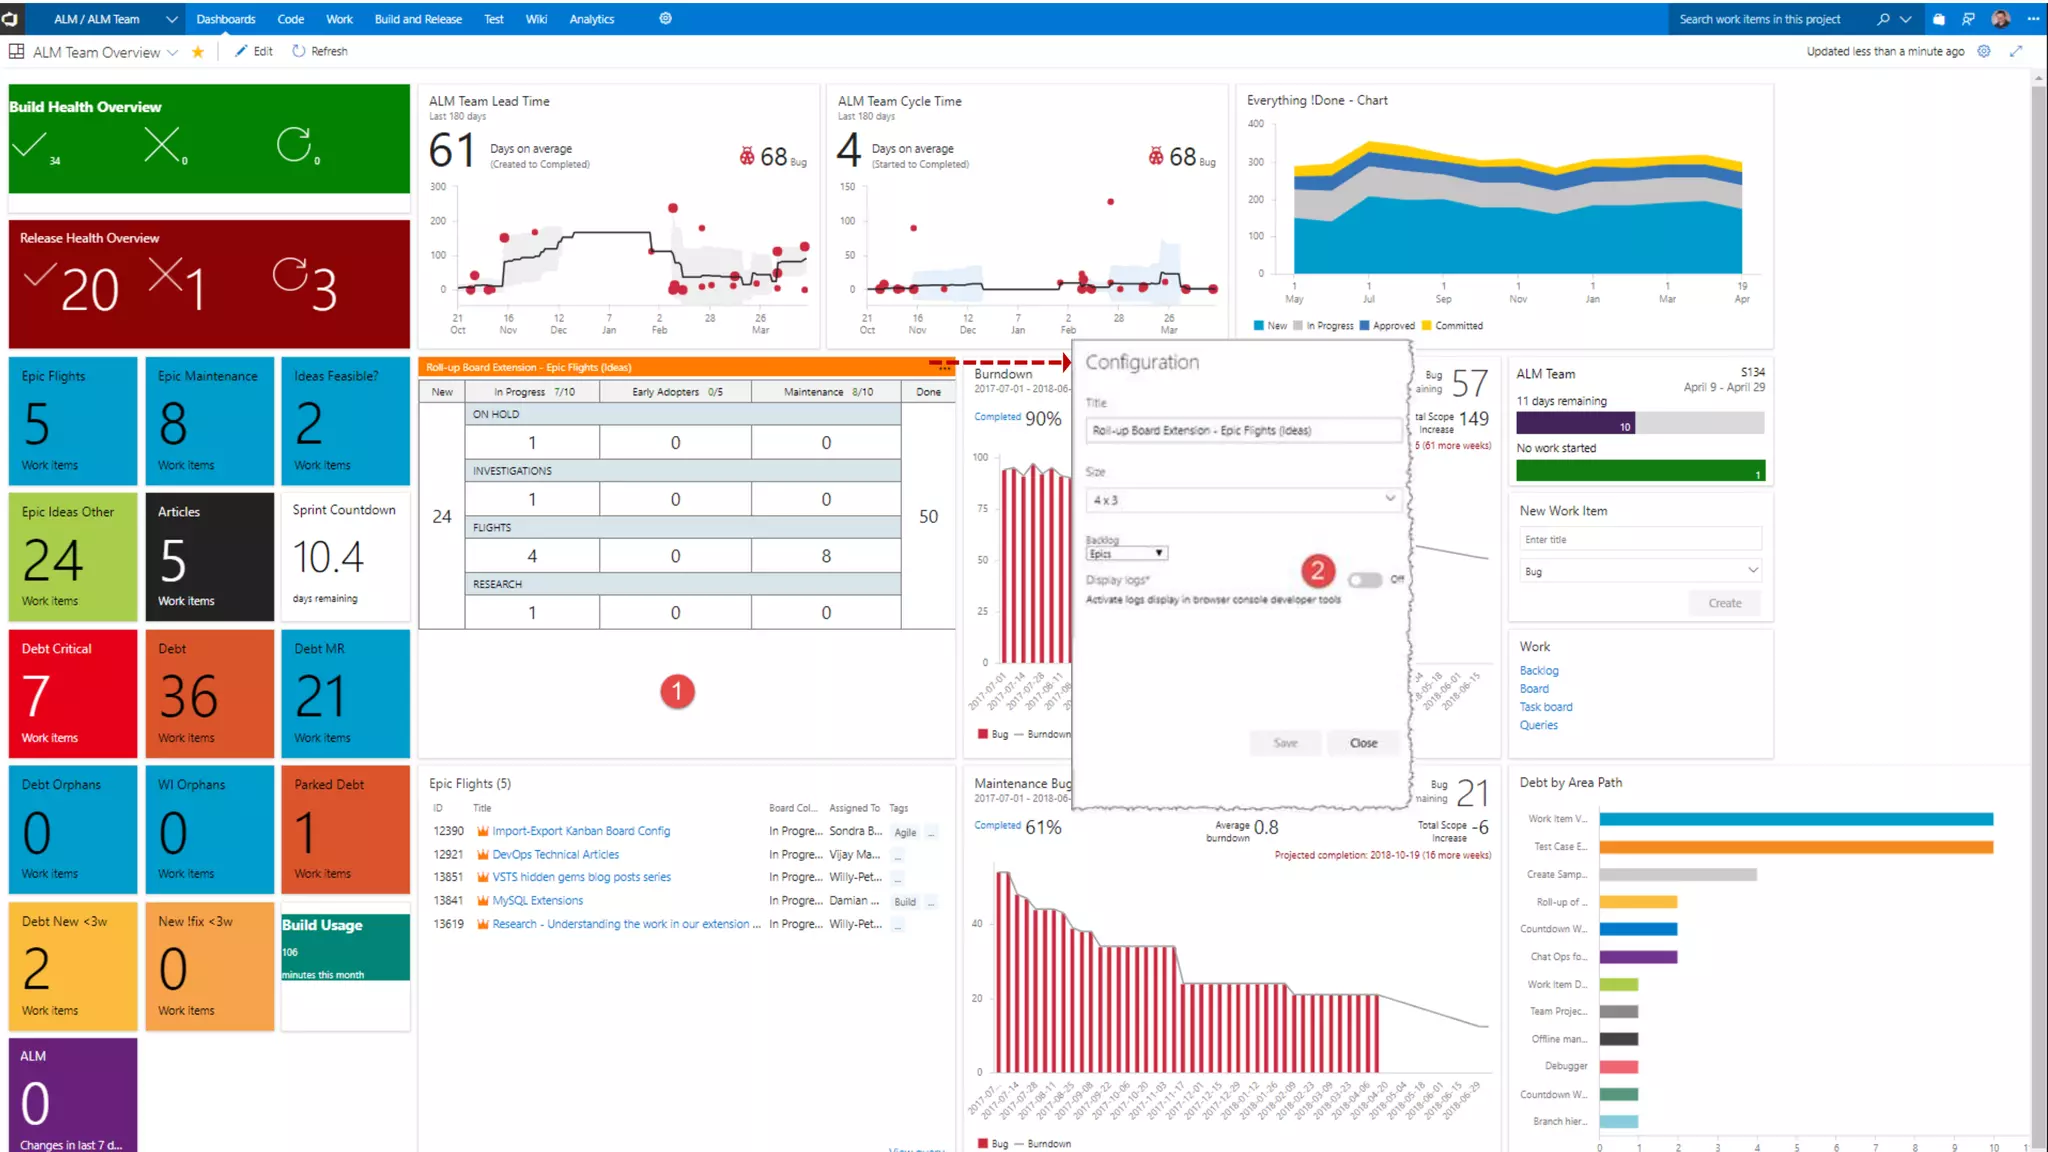Viewport: 2048px width, 1152px height.
Task: Expand the ALM / ALM Team project selector
Action: (x=171, y=19)
